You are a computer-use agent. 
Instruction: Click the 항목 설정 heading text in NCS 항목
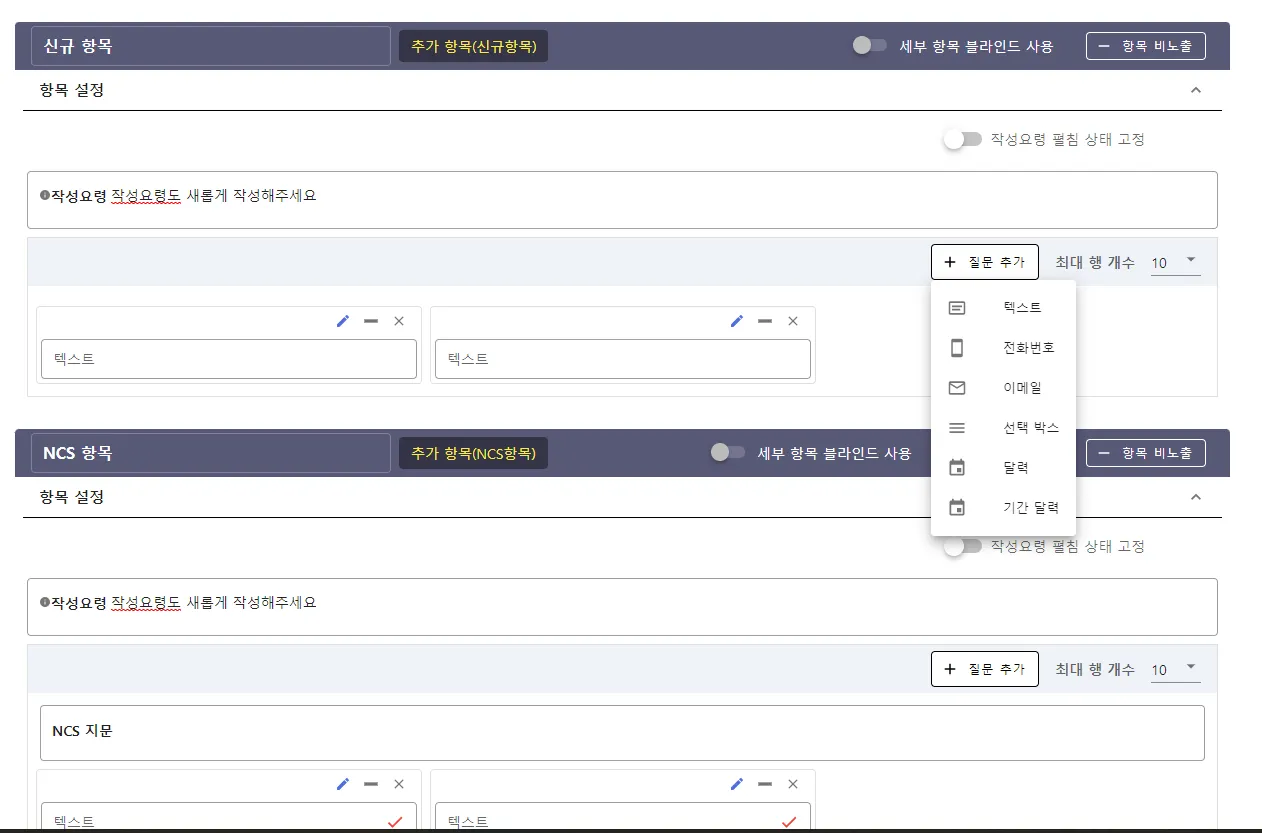(x=72, y=497)
